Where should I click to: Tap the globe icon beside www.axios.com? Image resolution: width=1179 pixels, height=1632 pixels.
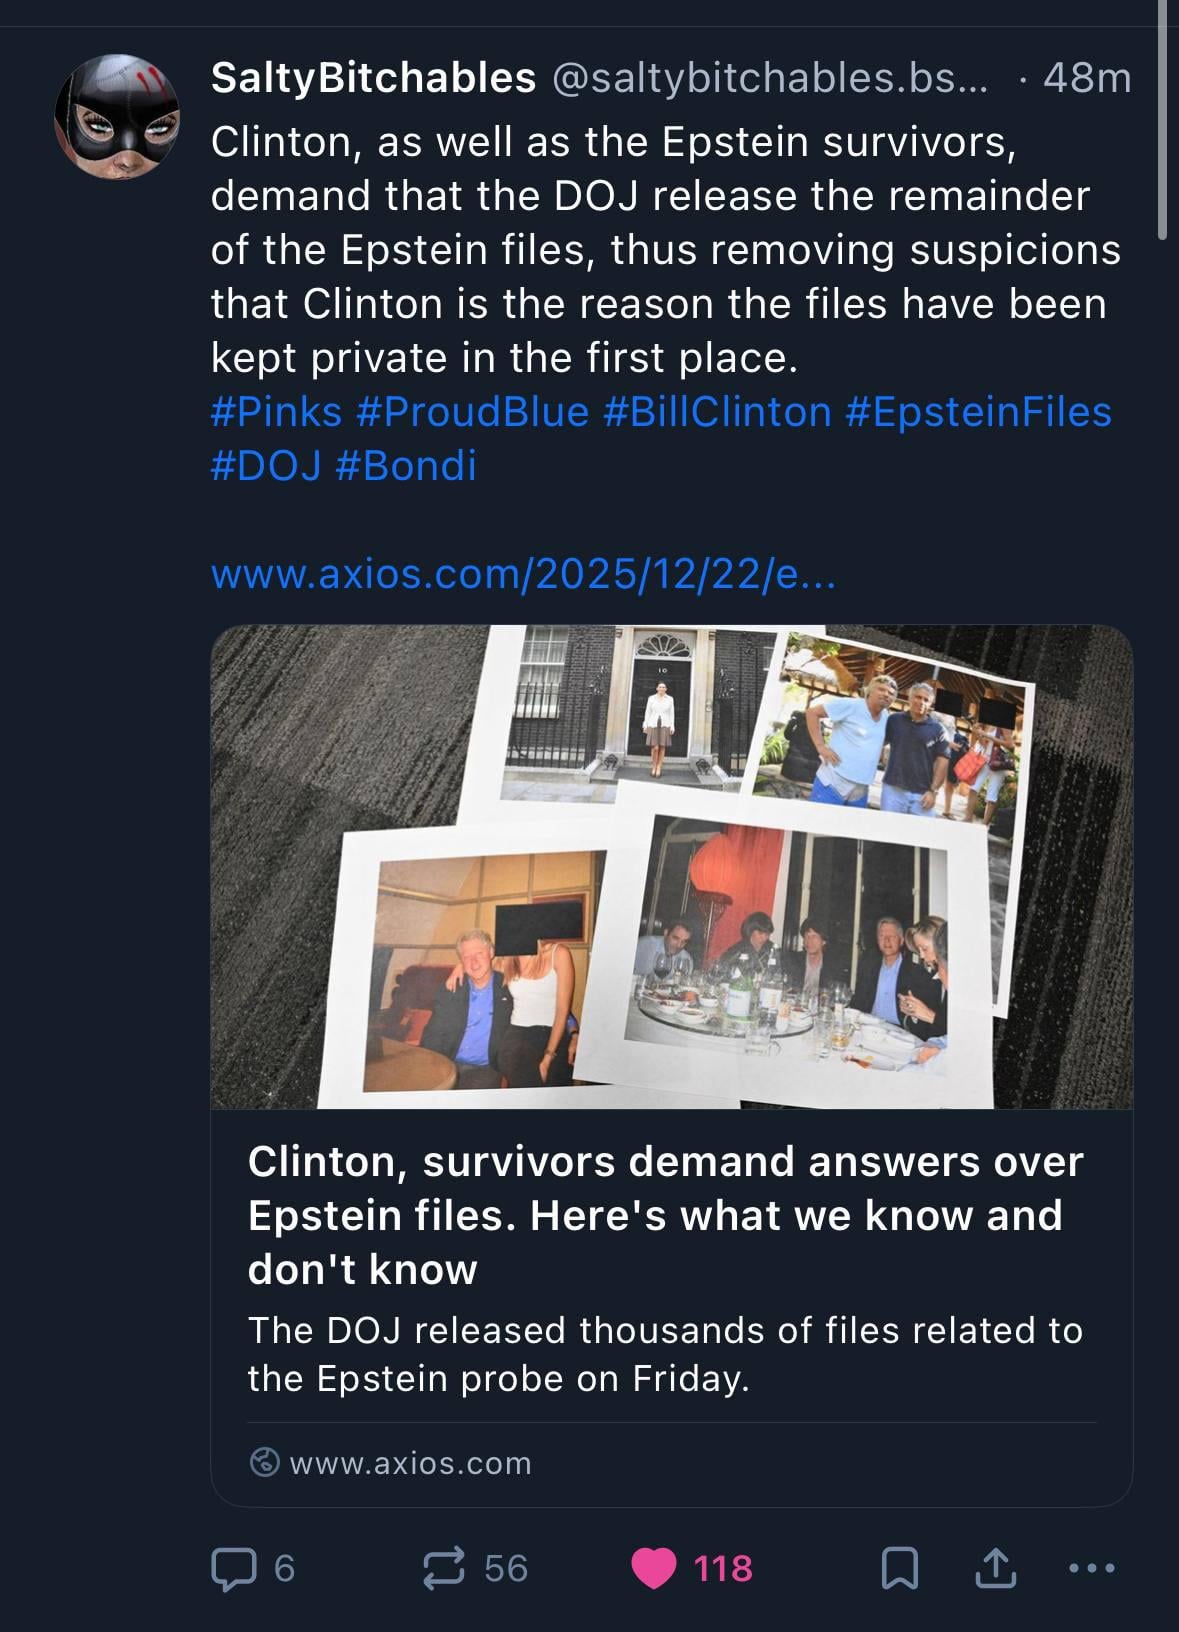tap(264, 1463)
